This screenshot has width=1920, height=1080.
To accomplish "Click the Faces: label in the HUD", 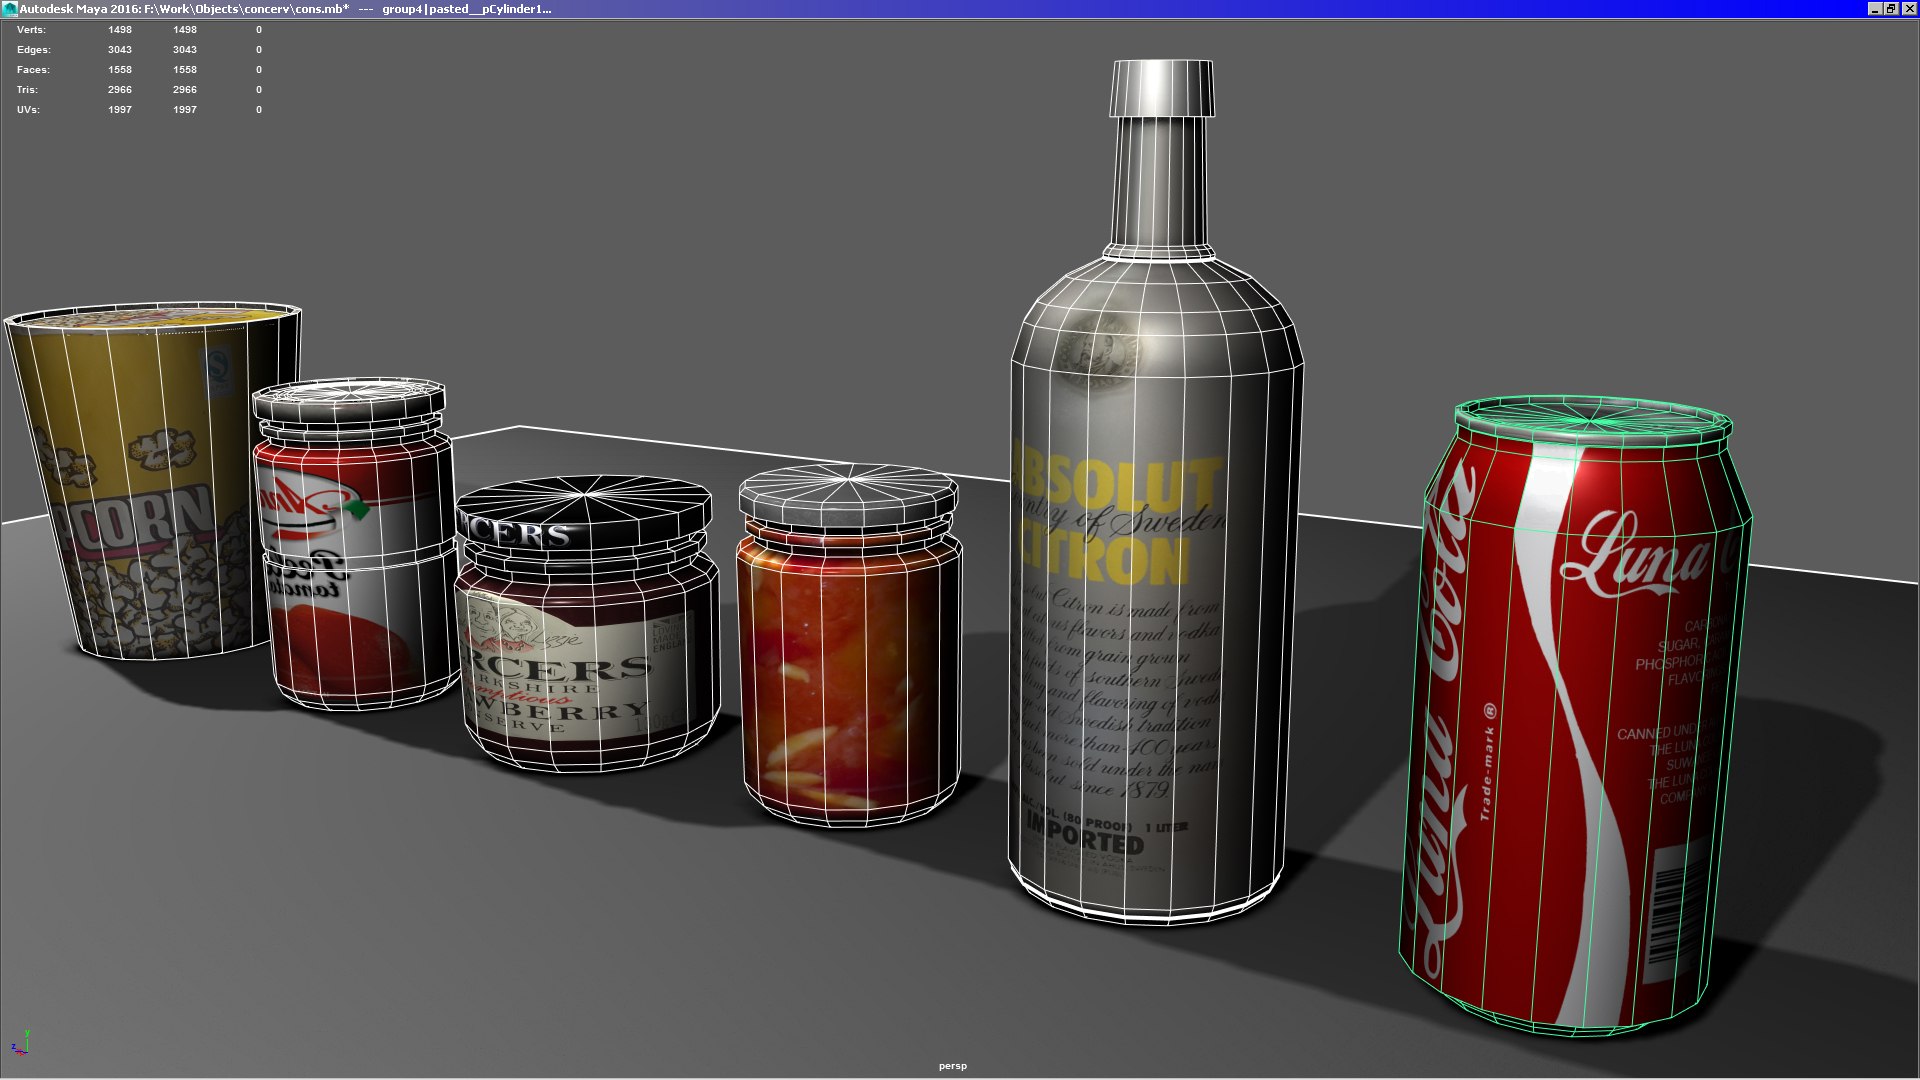I will [33, 70].
